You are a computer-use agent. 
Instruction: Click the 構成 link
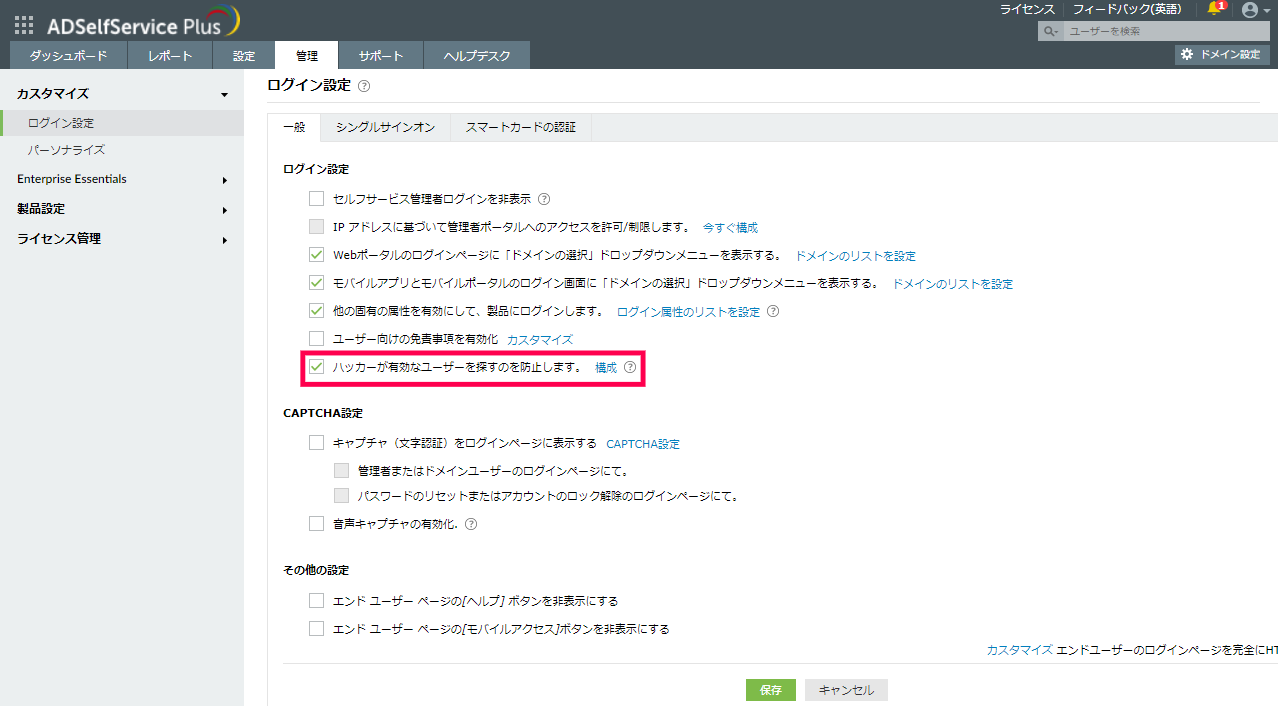(x=606, y=367)
